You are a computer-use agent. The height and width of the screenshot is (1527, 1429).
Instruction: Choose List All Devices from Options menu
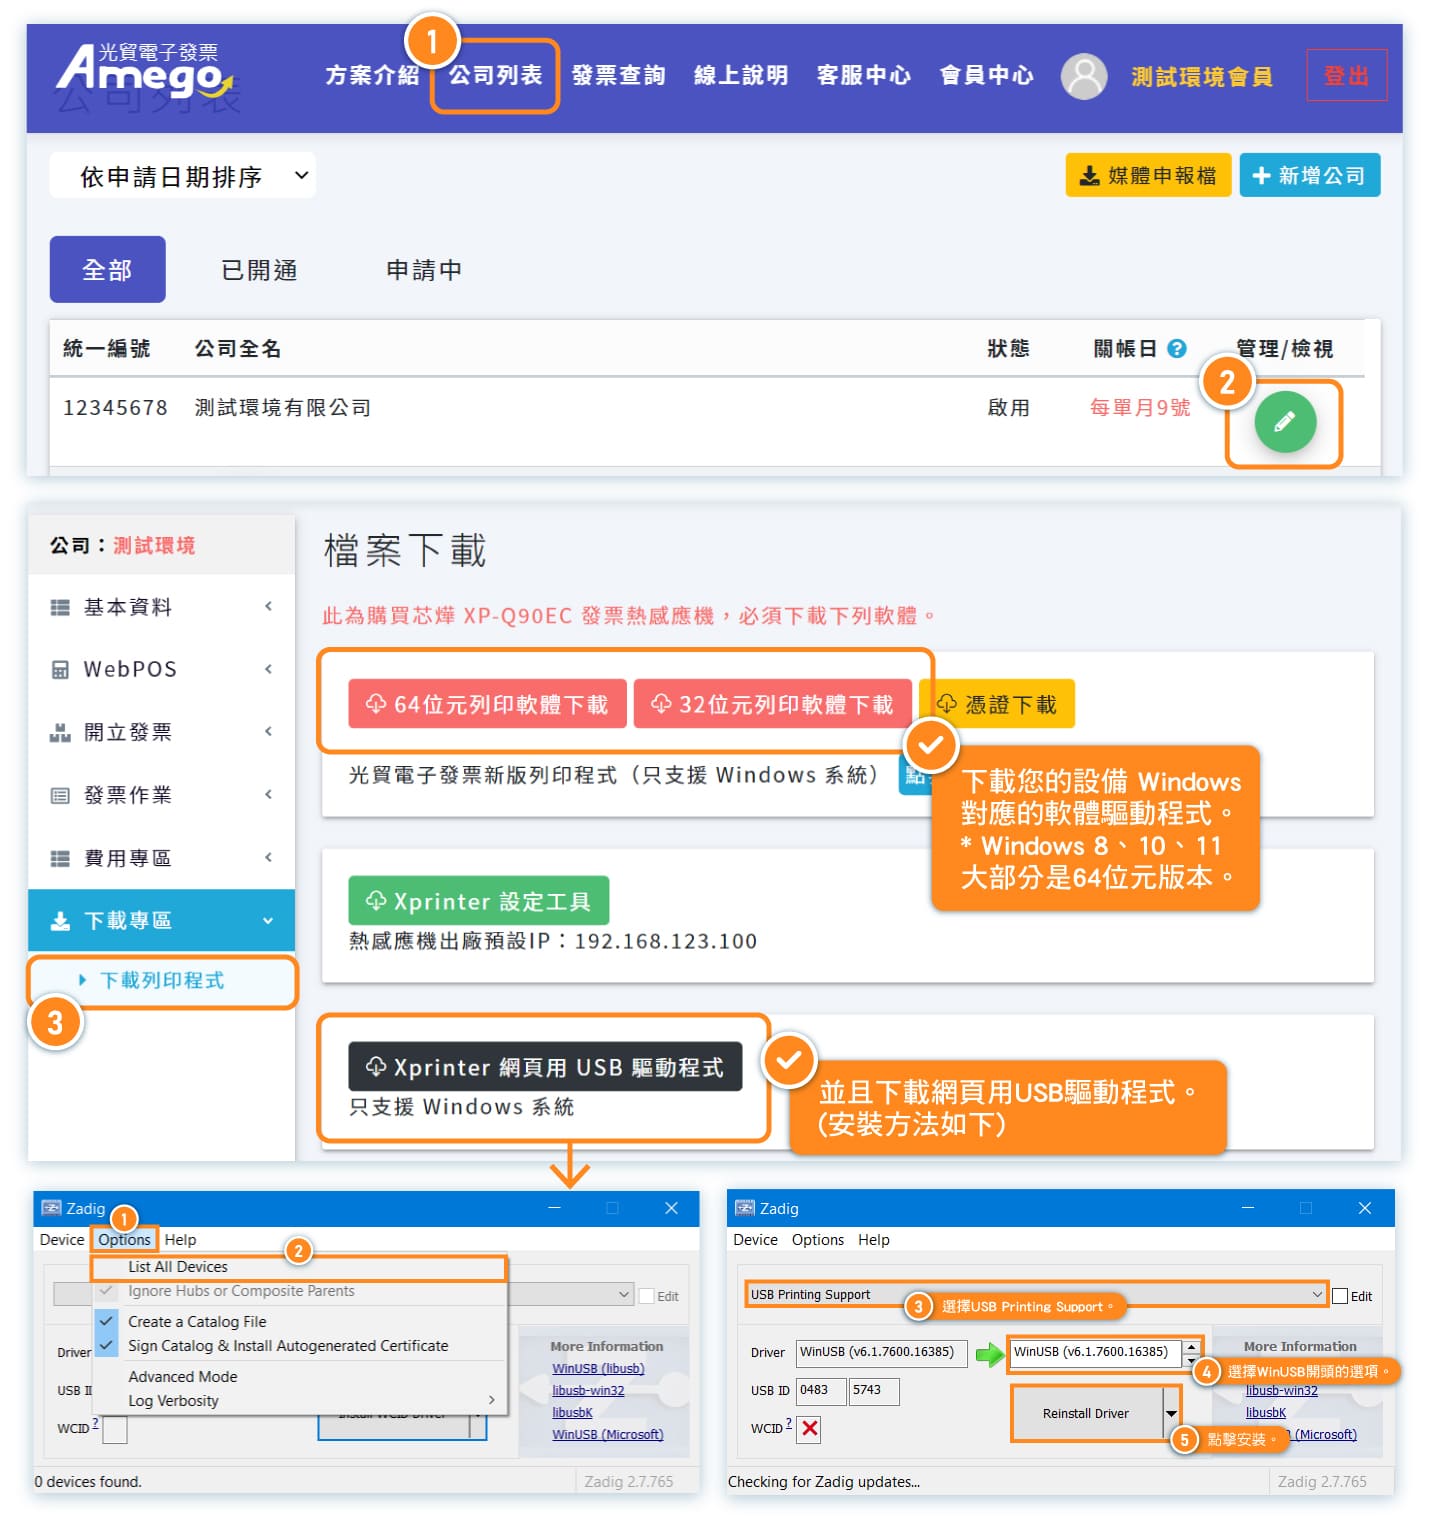[178, 1267]
